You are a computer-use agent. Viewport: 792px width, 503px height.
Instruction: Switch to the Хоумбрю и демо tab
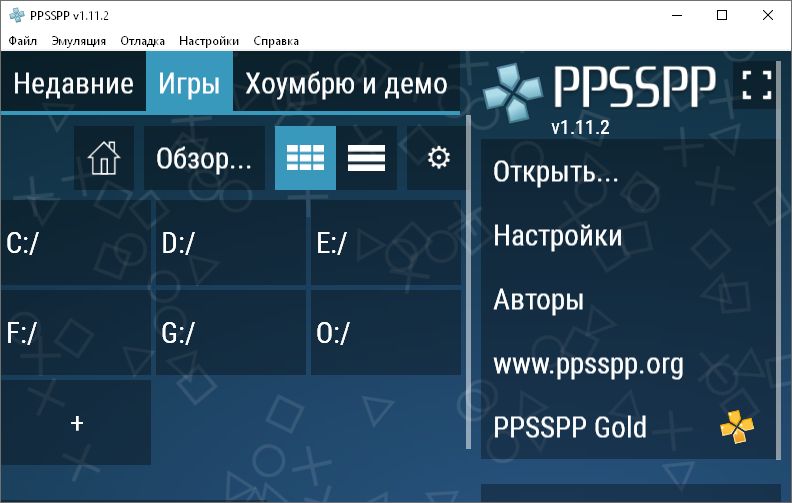point(346,83)
